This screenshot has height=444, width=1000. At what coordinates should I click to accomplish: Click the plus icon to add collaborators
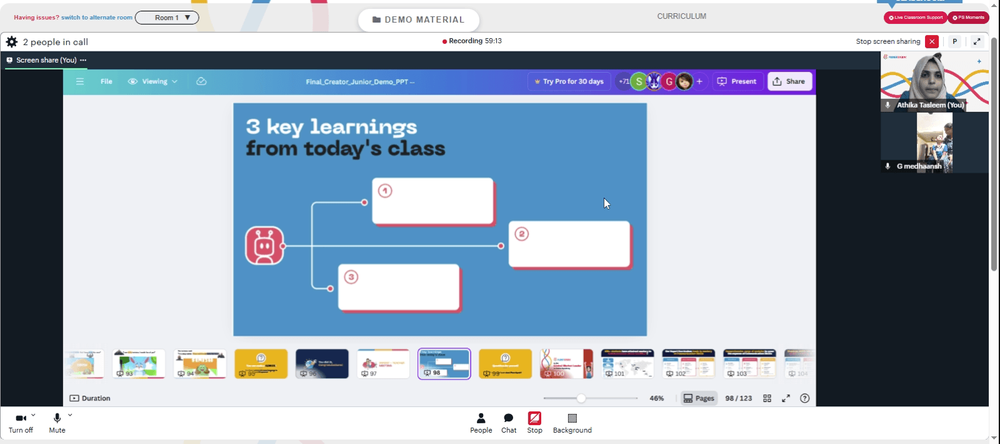tap(699, 82)
